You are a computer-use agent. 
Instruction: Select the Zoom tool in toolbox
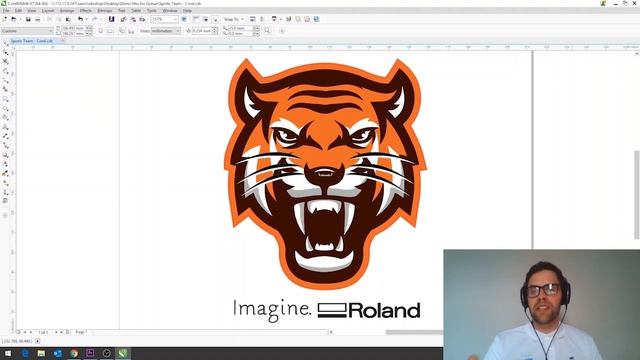click(5, 71)
